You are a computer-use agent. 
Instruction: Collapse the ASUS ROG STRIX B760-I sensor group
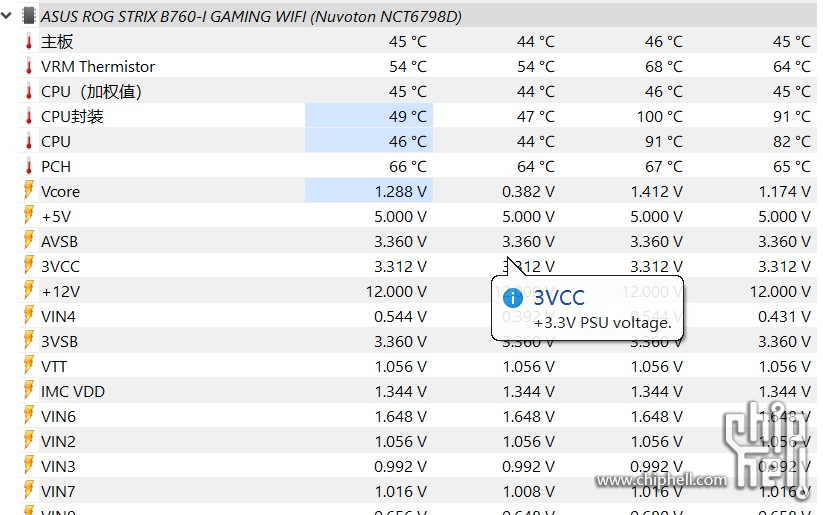7,16
